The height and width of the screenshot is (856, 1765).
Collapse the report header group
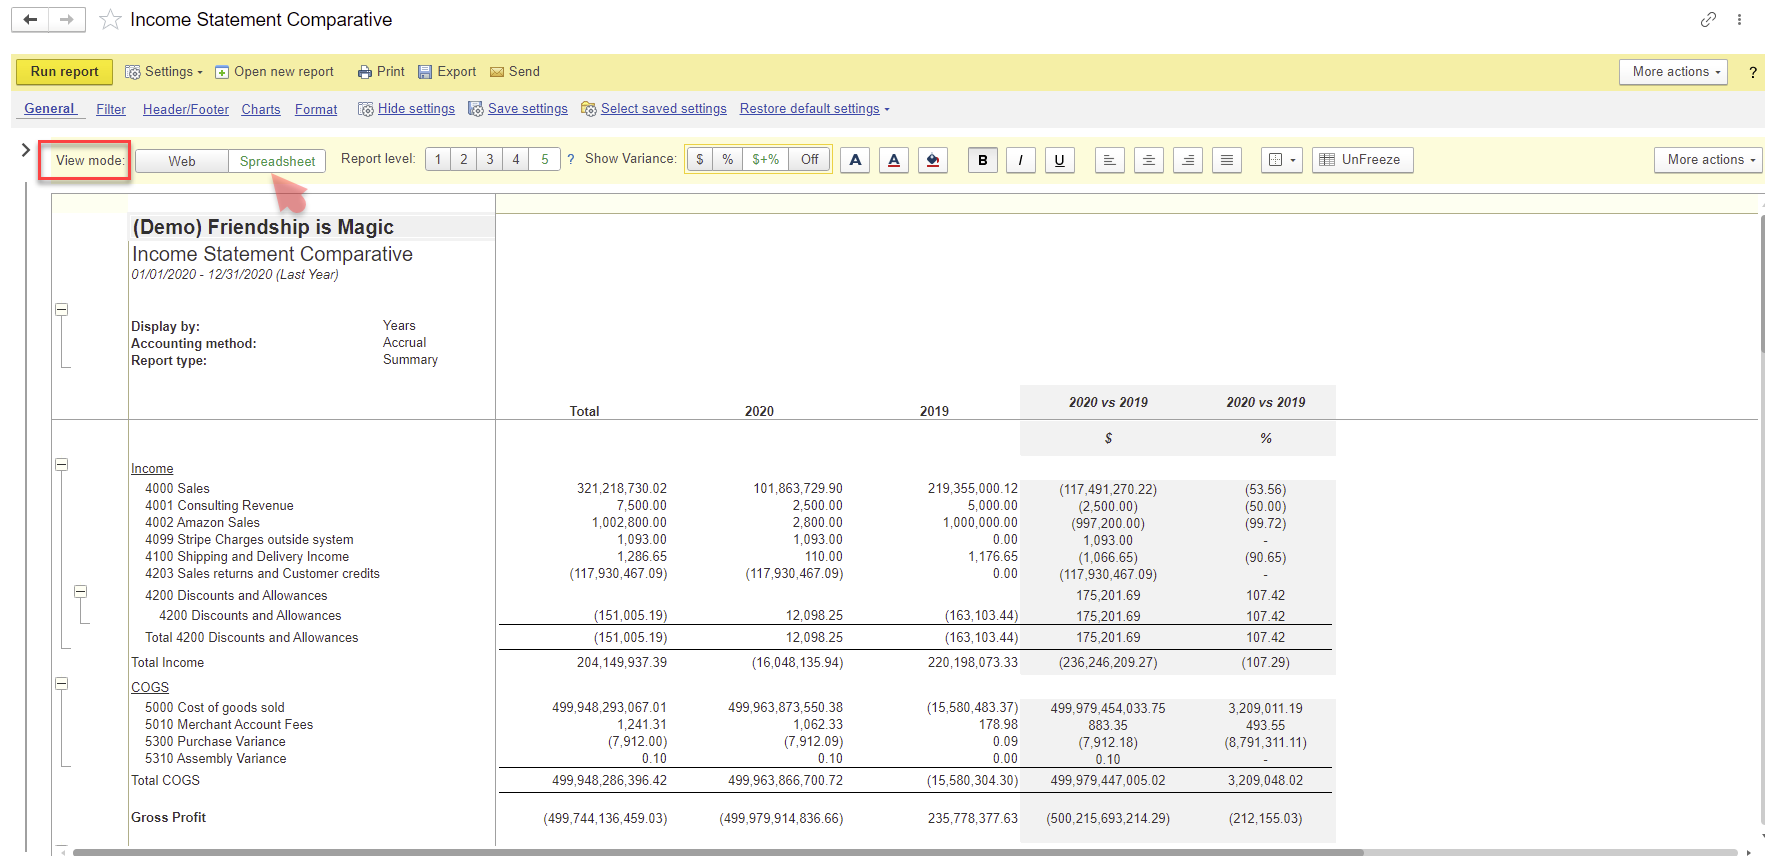coord(62,310)
